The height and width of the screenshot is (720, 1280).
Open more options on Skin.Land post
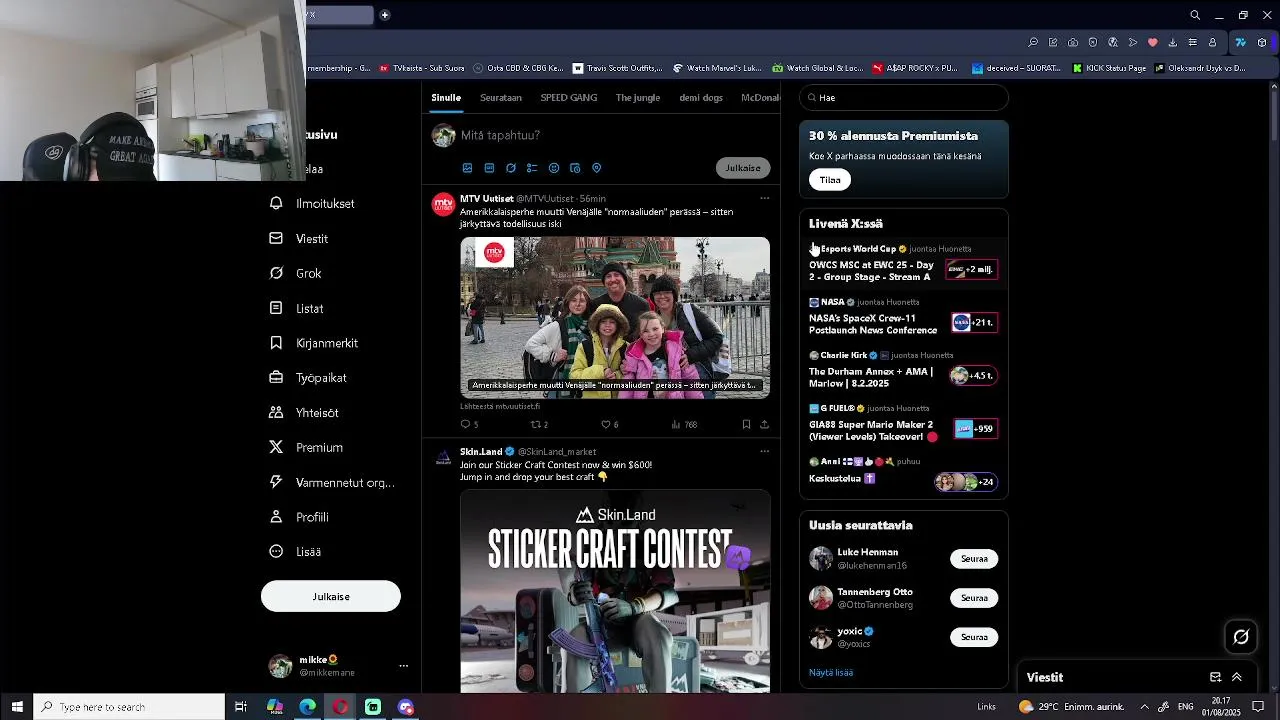pyautogui.click(x=765, y=451)
